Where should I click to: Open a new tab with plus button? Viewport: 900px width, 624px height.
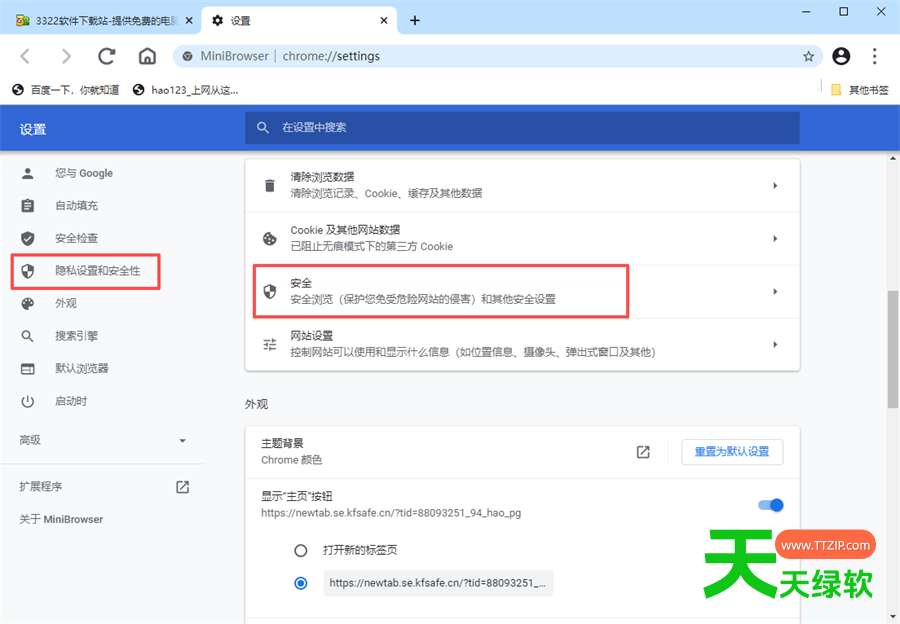[x=415, y=21]
